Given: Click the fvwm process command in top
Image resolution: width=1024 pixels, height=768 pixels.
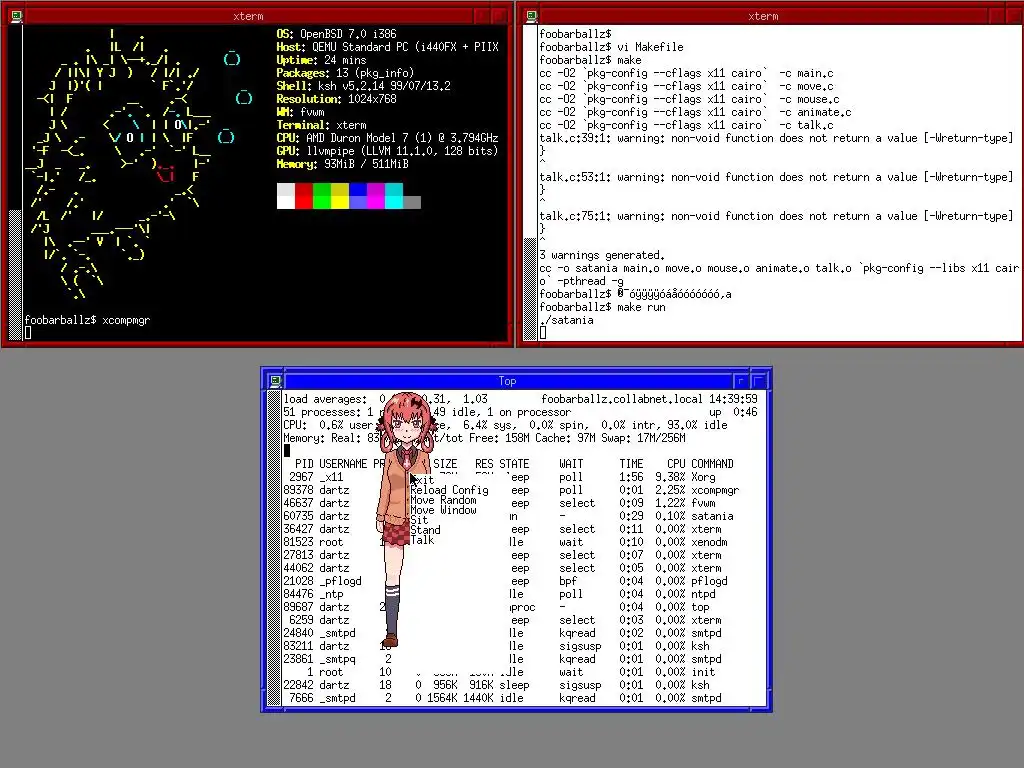Looking at the screenshot, I should [703, 503].
